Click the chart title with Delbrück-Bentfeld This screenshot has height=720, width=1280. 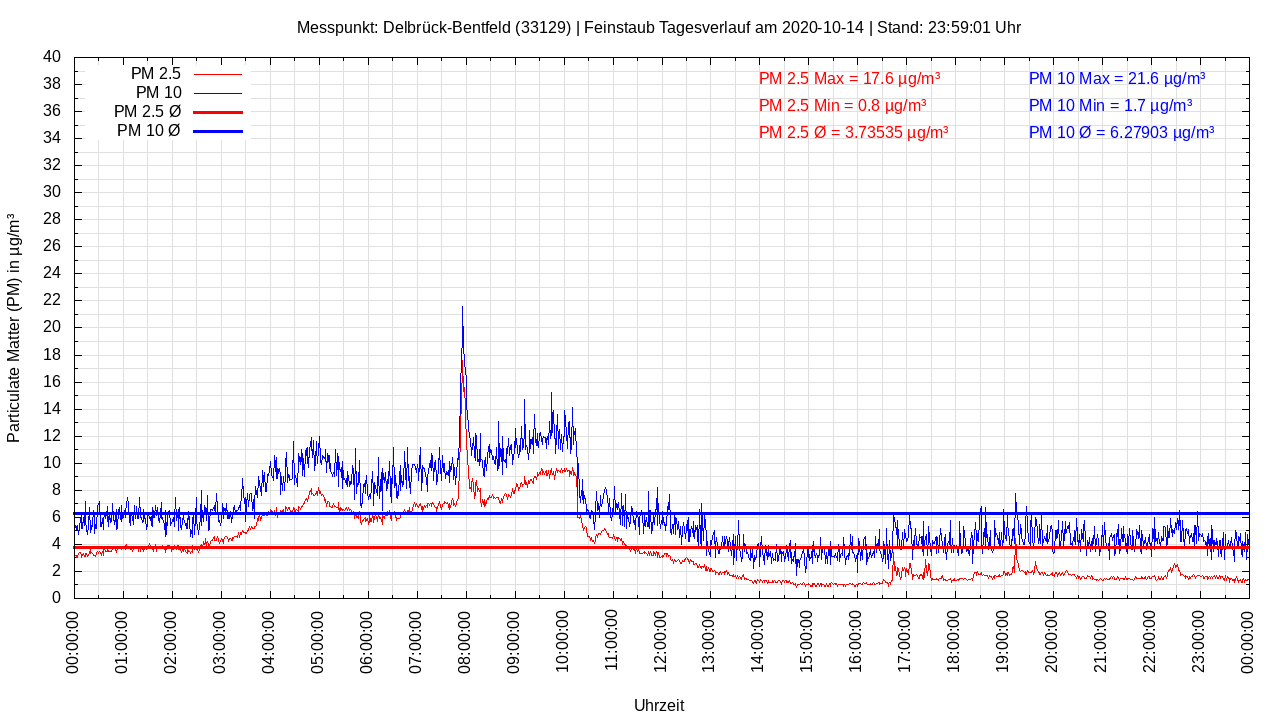(x=658, y=27)
